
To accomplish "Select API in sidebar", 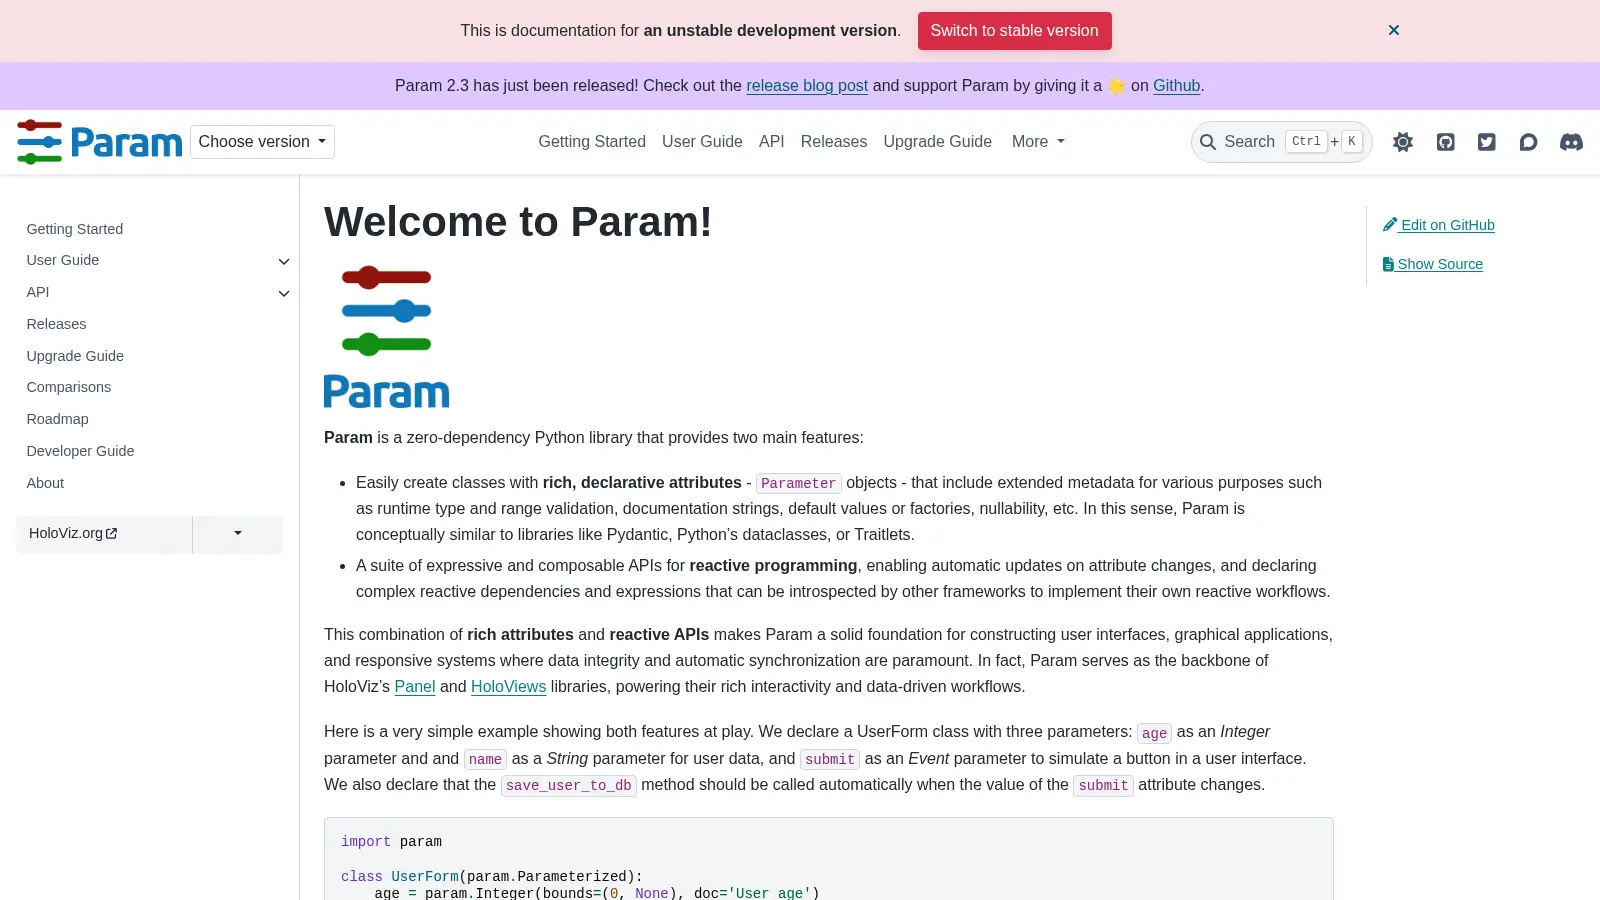I will [38, 292].
